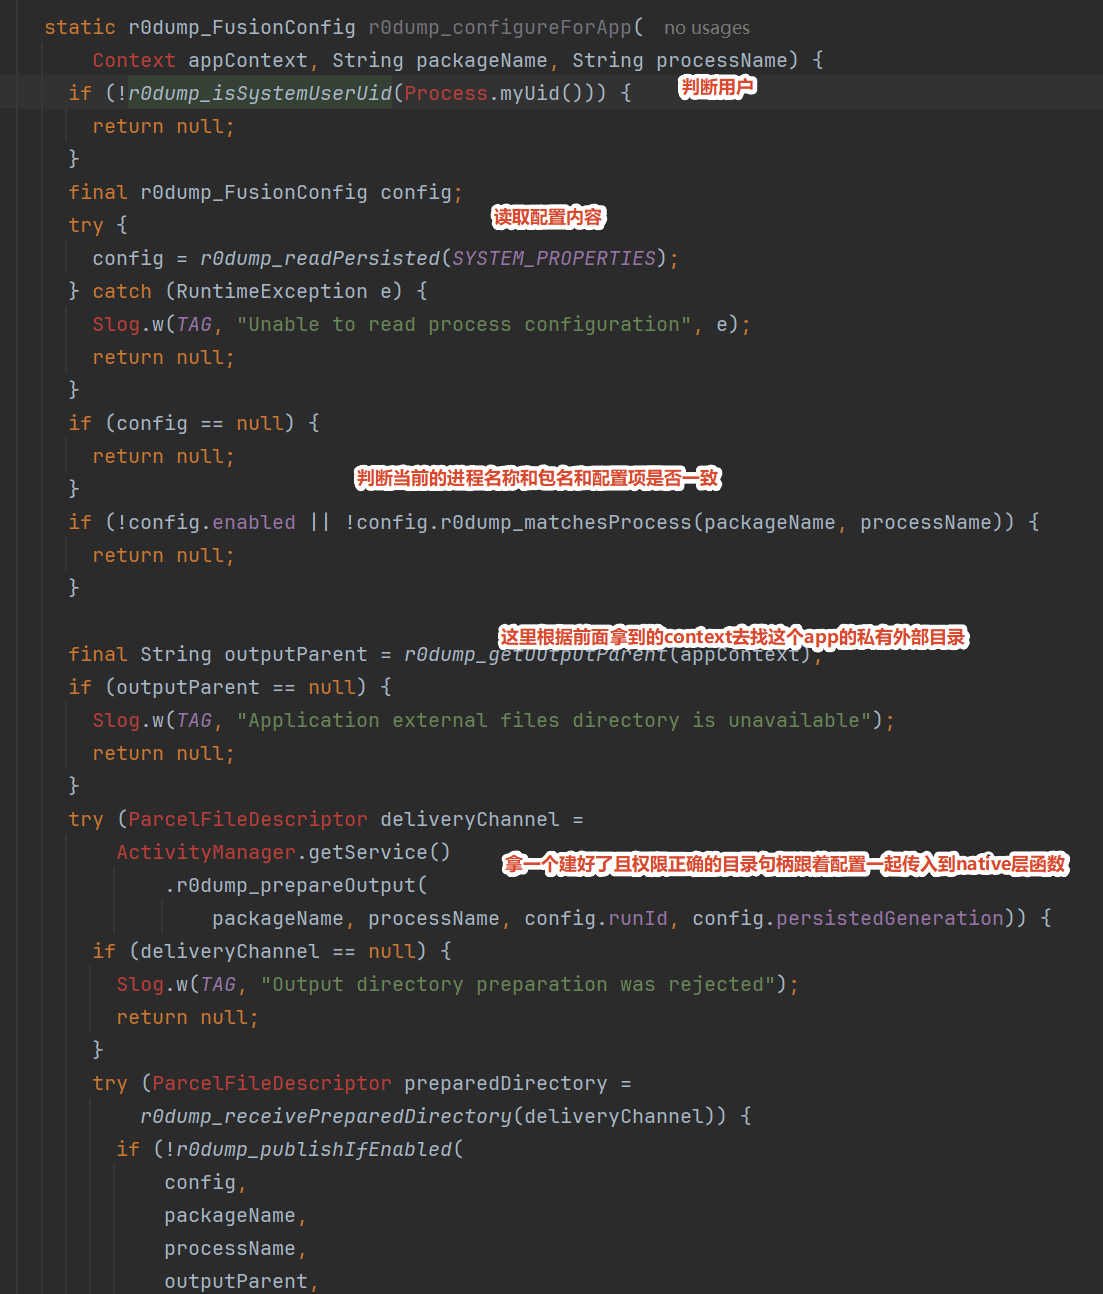This screenshot has height=1294, width=1103.
Task: Click the r0dump_matchesProcess method call
Action: (566, 522)
